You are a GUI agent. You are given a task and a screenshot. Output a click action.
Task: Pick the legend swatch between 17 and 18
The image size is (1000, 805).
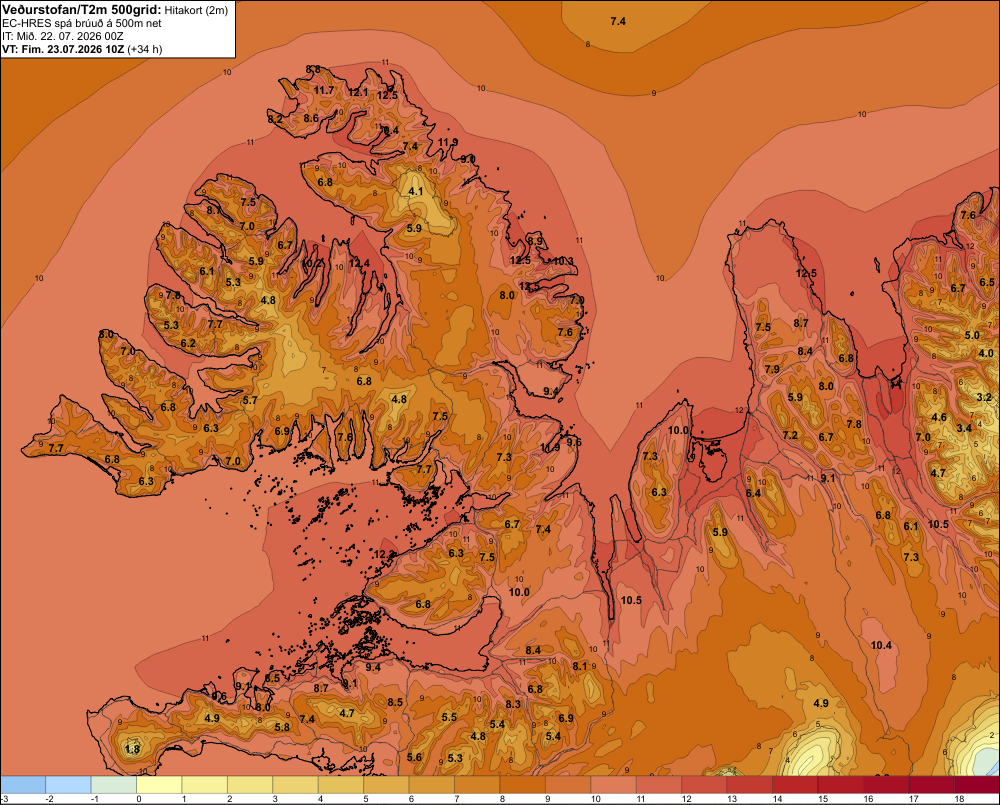point(932,785)
